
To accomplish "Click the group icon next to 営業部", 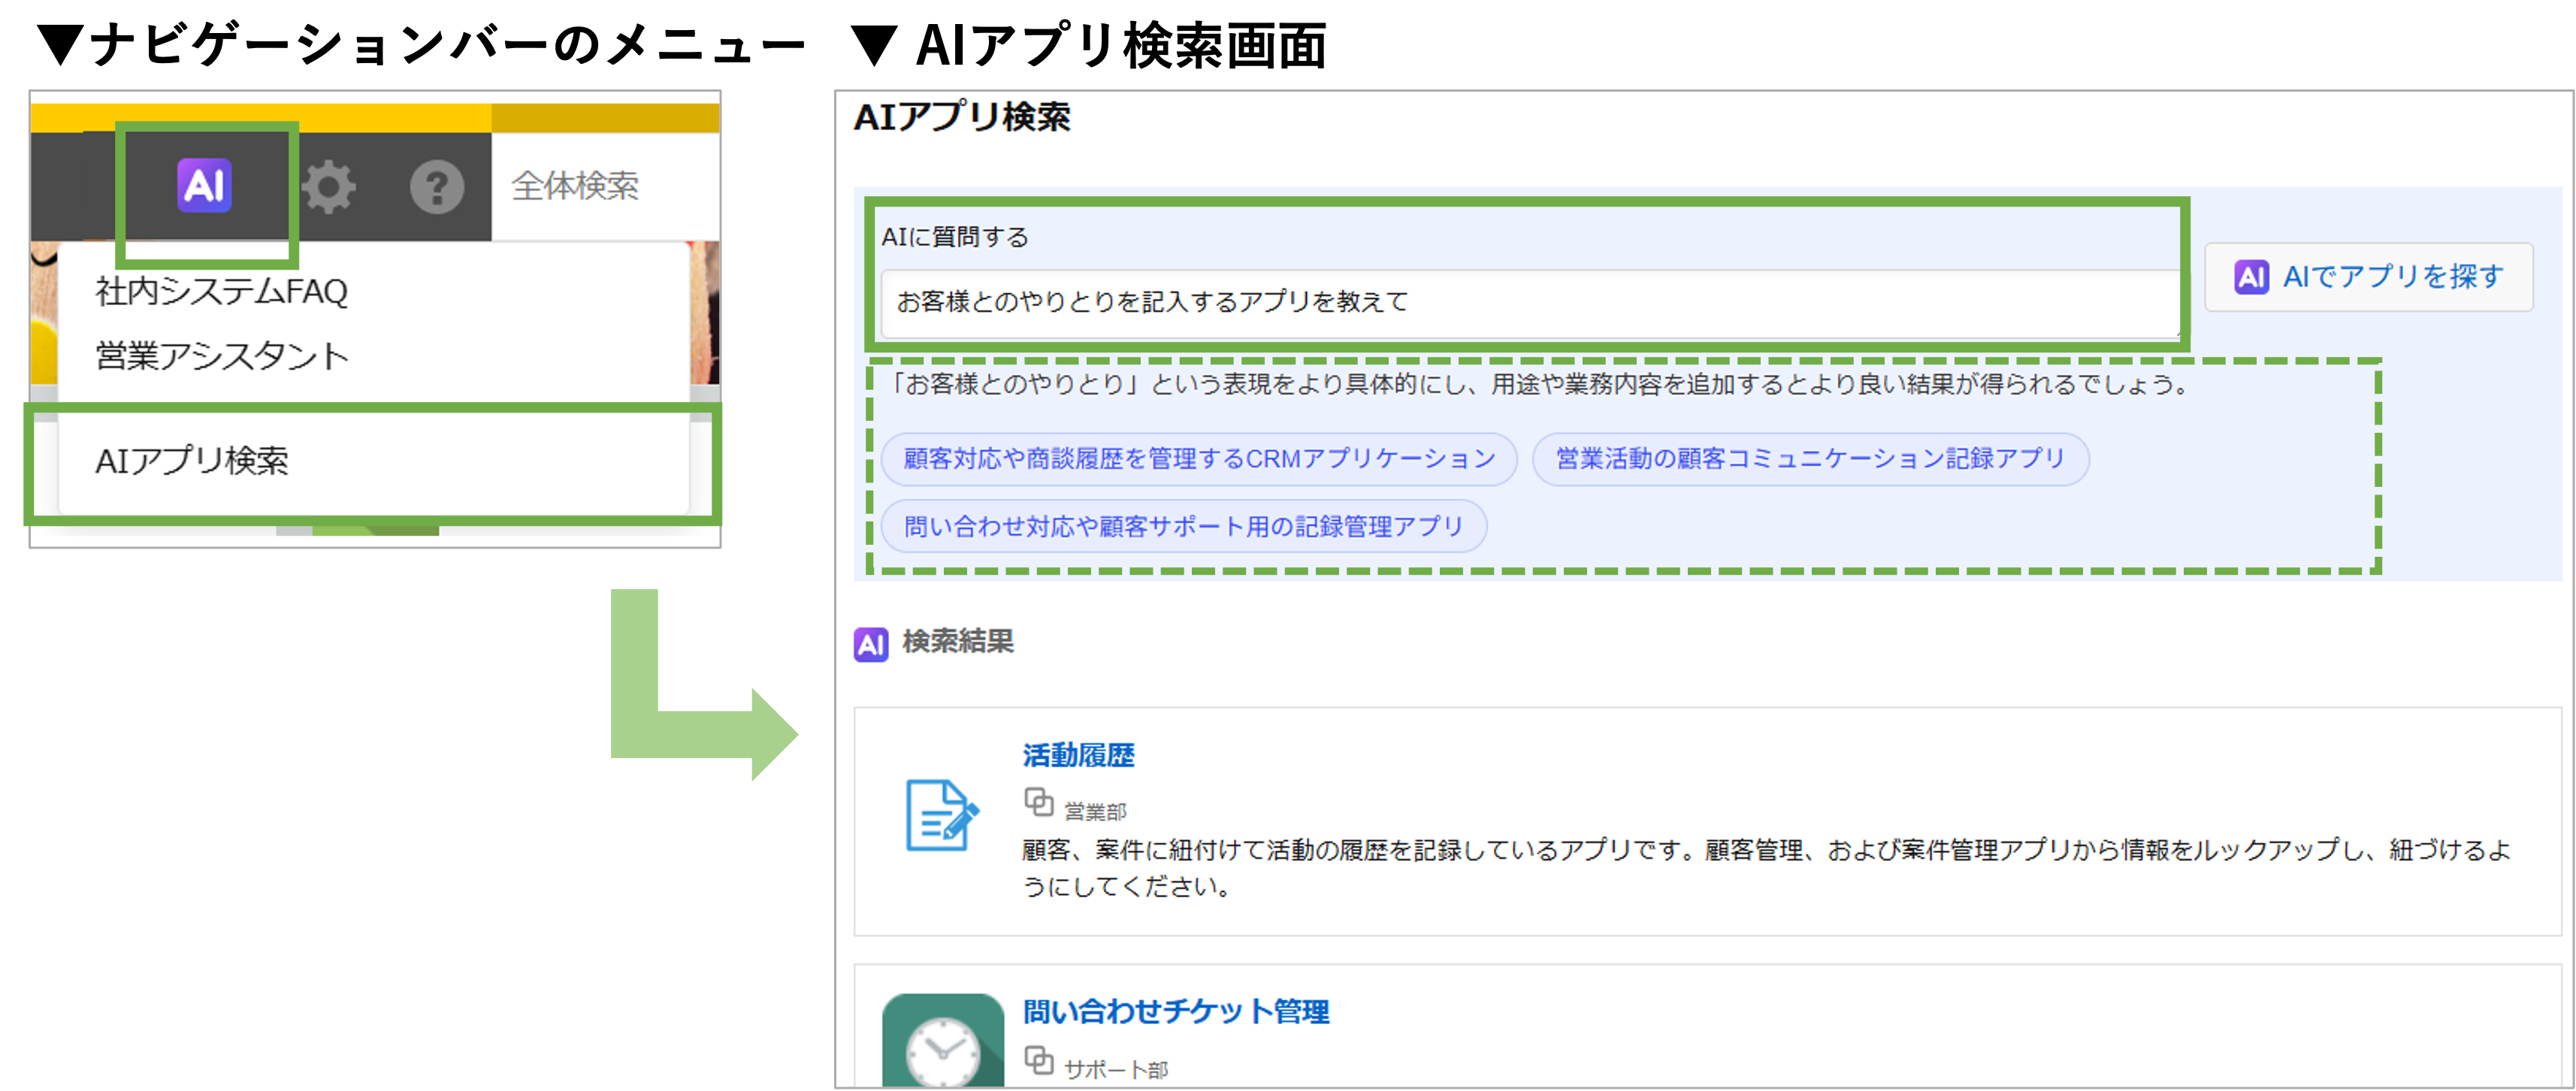I will pos(1040,801).
